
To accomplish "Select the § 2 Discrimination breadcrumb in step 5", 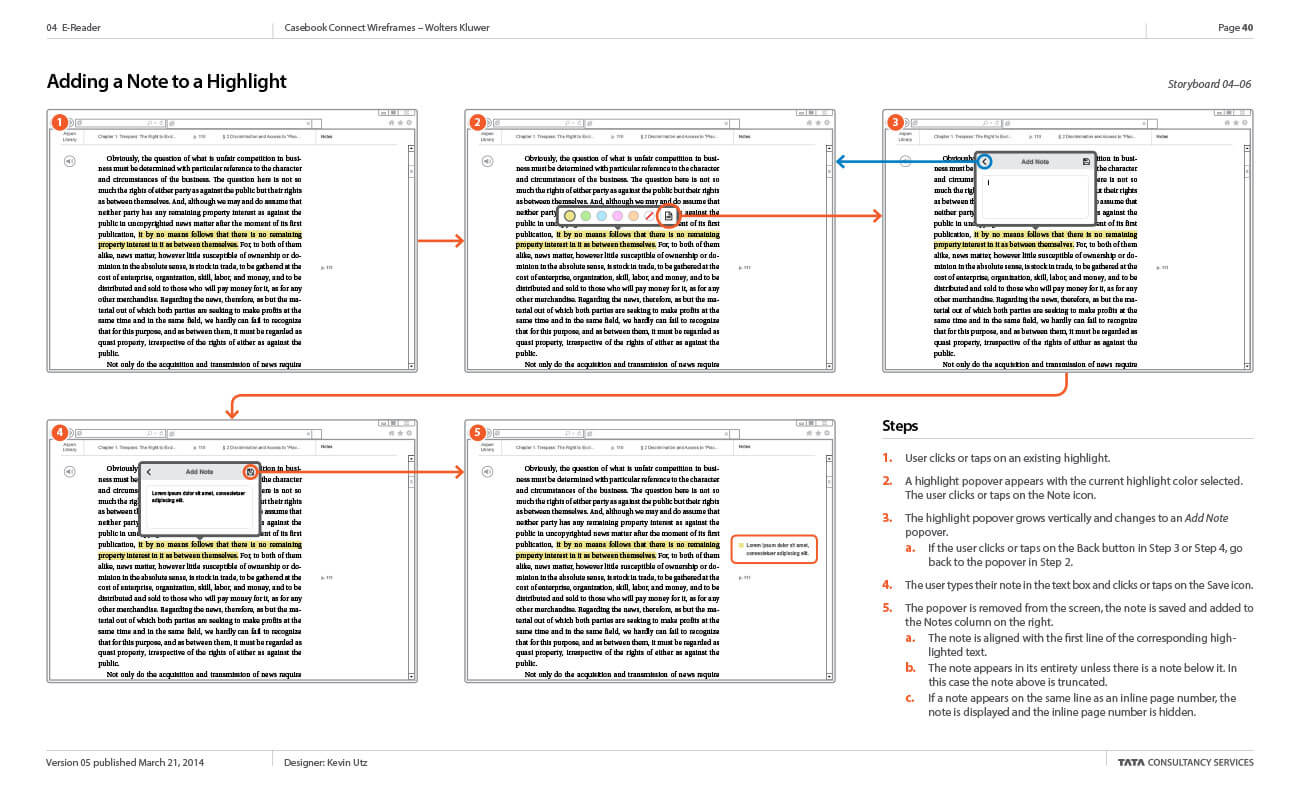I will point(677,446).
